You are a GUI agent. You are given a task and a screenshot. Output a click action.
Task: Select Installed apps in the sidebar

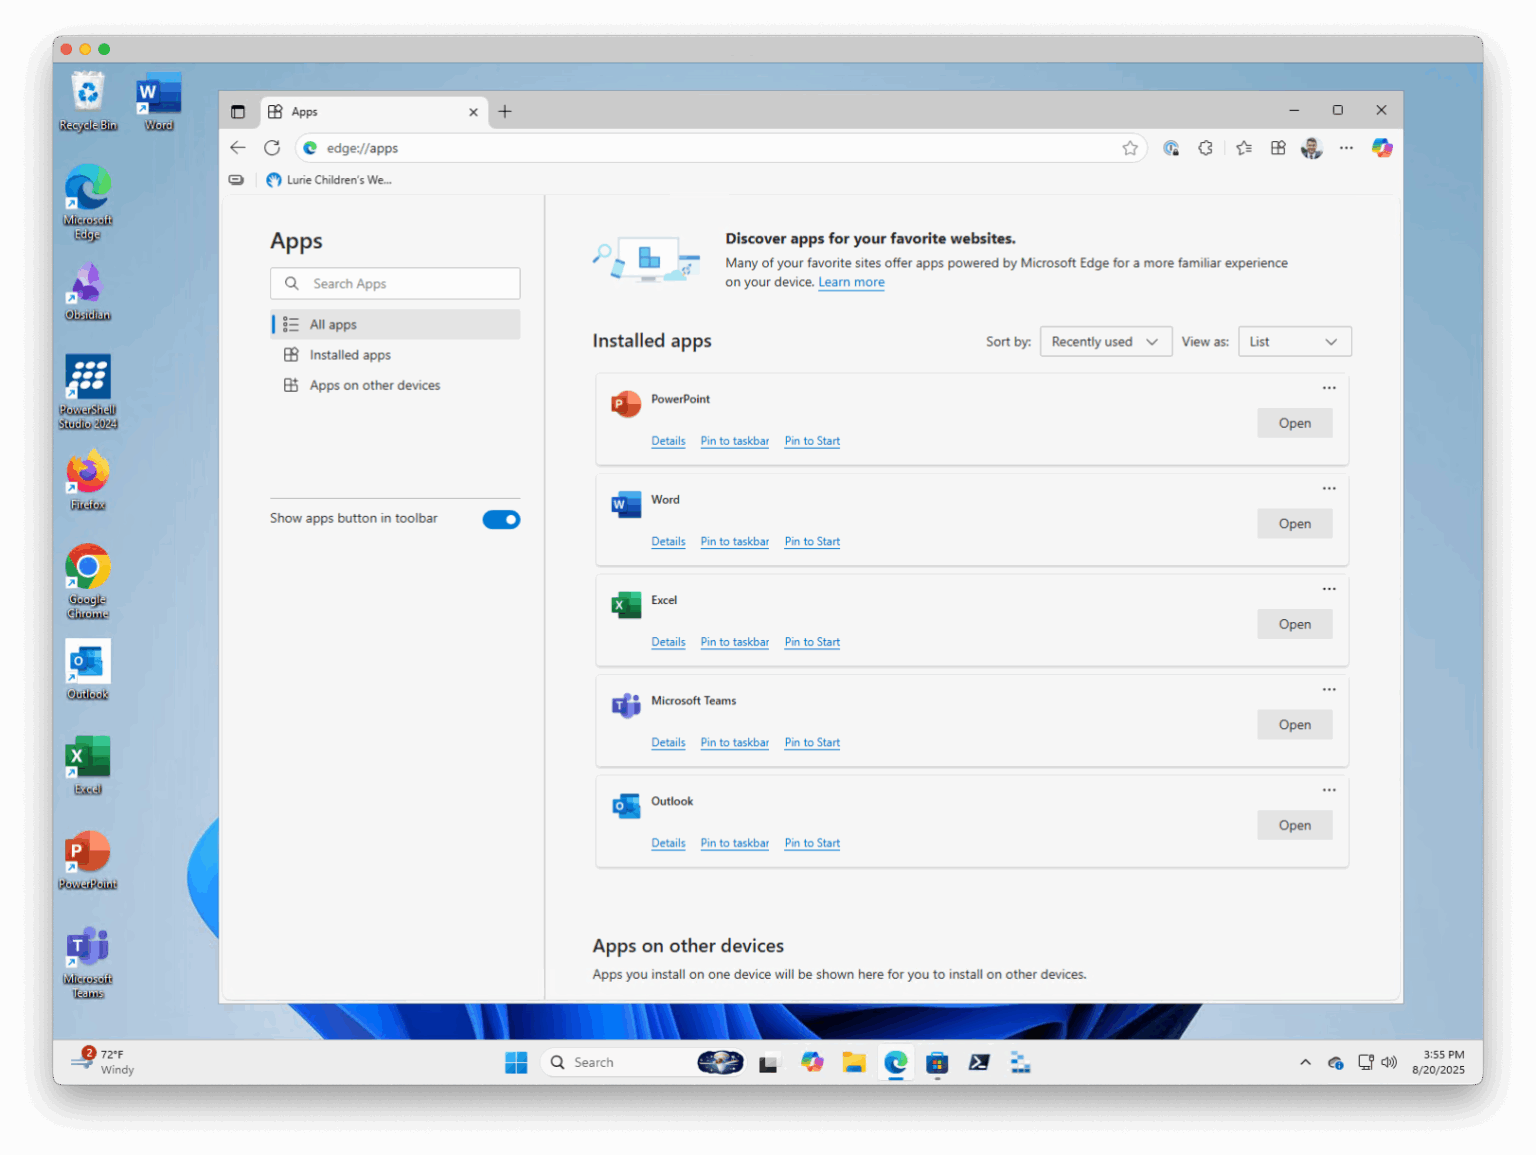pyautogui.click(x=349, y=354)
